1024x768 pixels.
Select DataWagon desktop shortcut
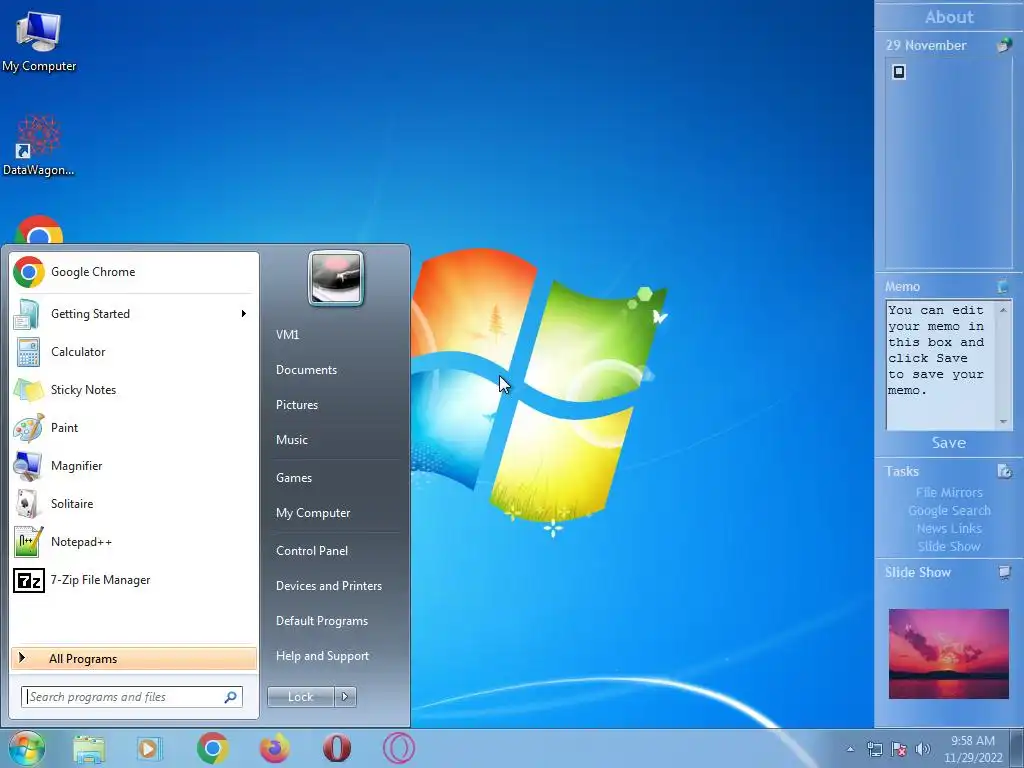[x=39, y=146]
